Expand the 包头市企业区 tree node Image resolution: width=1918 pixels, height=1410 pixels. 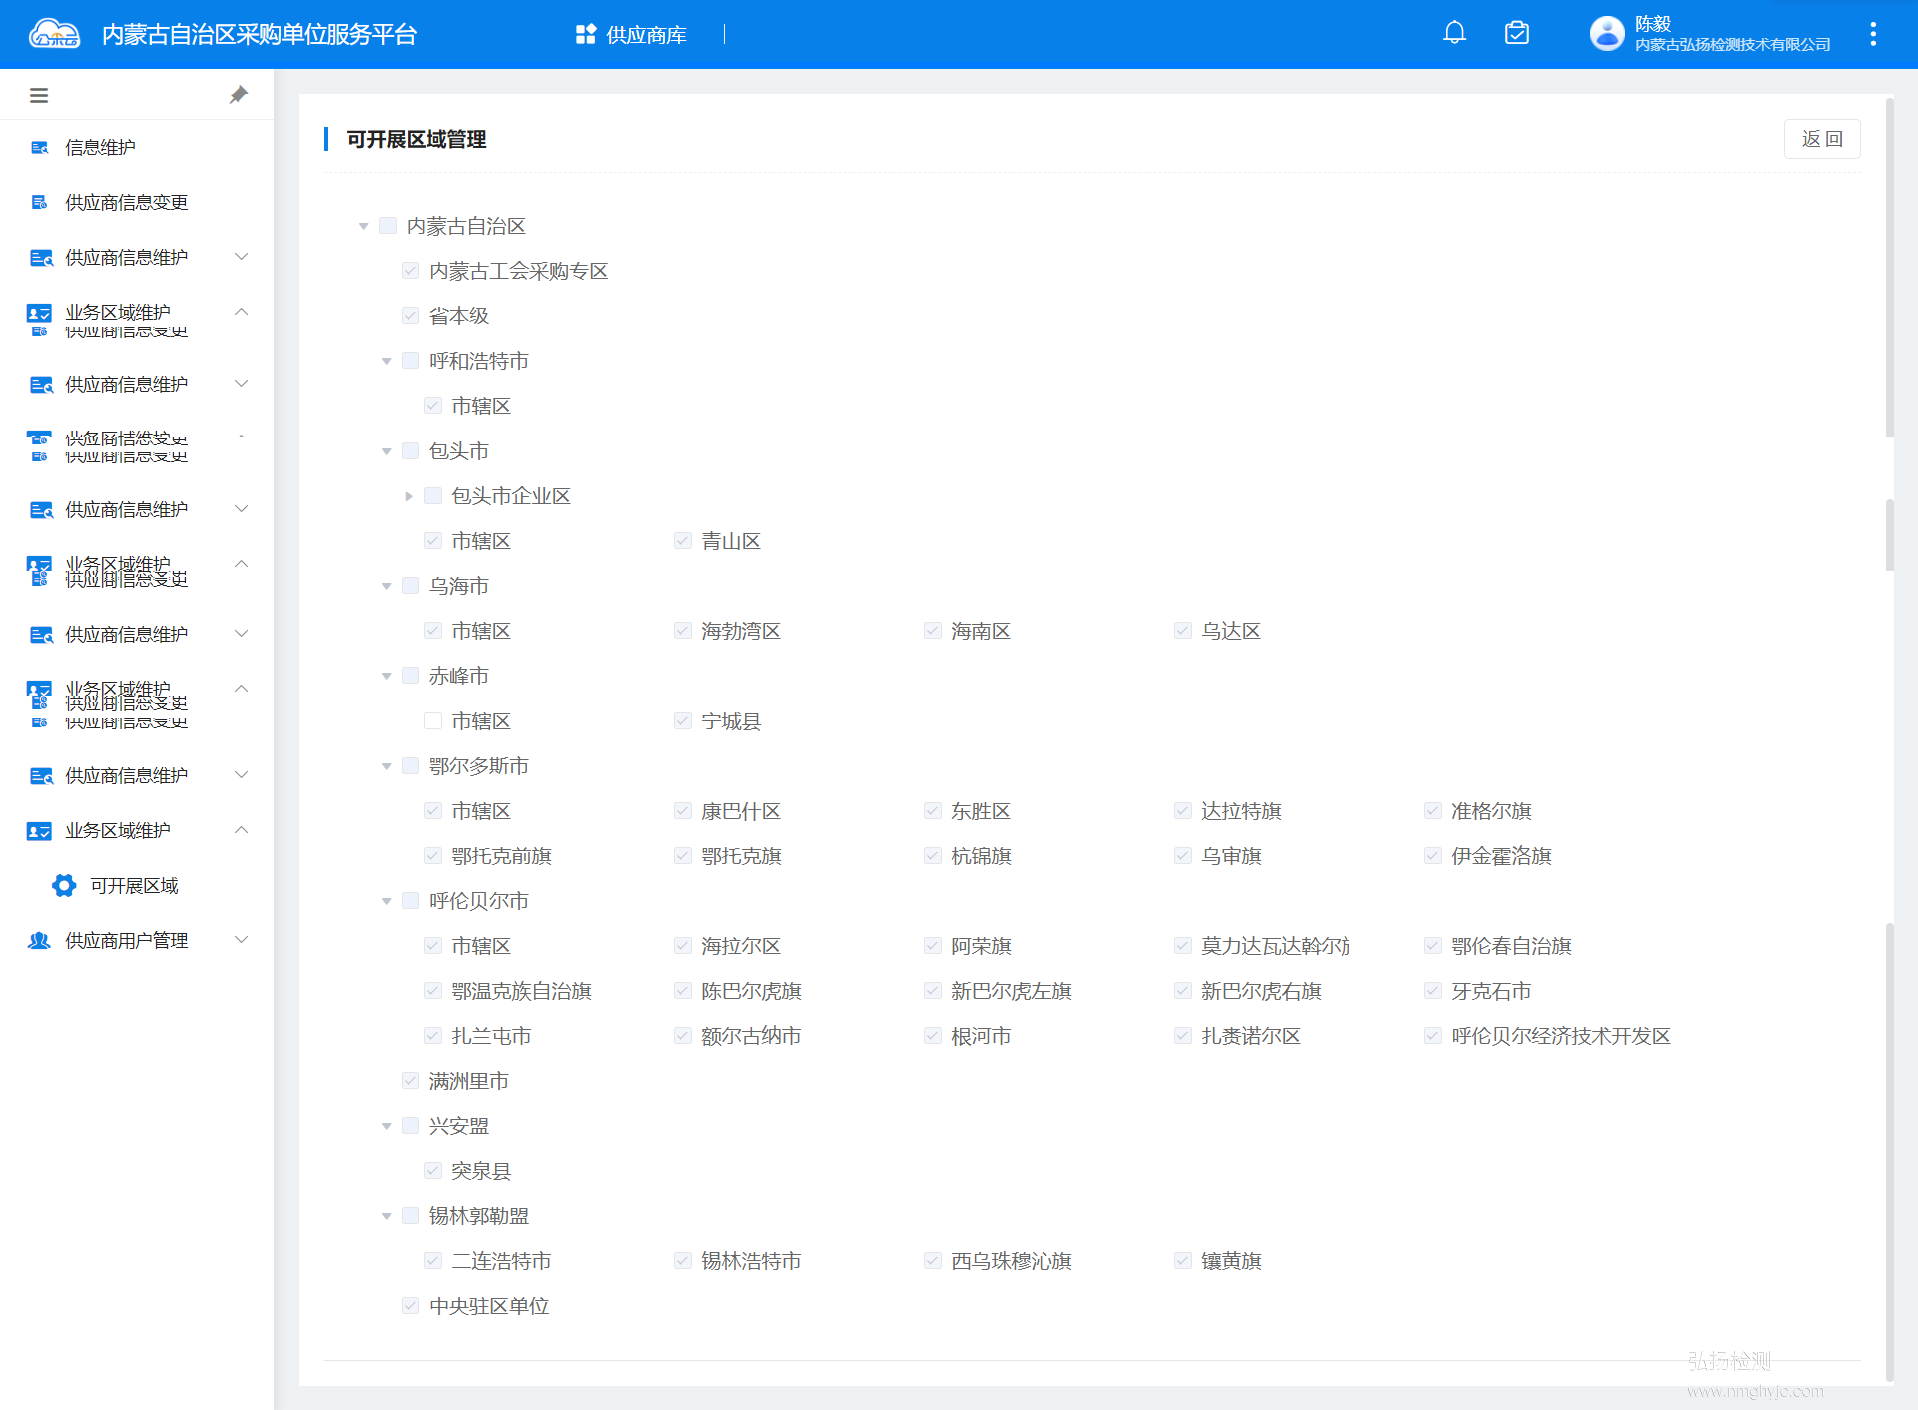click(409, 496)
